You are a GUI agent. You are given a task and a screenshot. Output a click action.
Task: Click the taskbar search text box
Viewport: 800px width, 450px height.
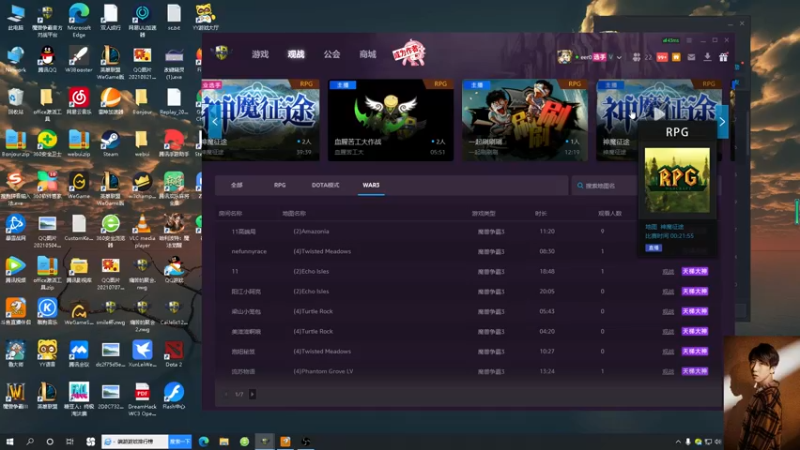pos(135,441)
